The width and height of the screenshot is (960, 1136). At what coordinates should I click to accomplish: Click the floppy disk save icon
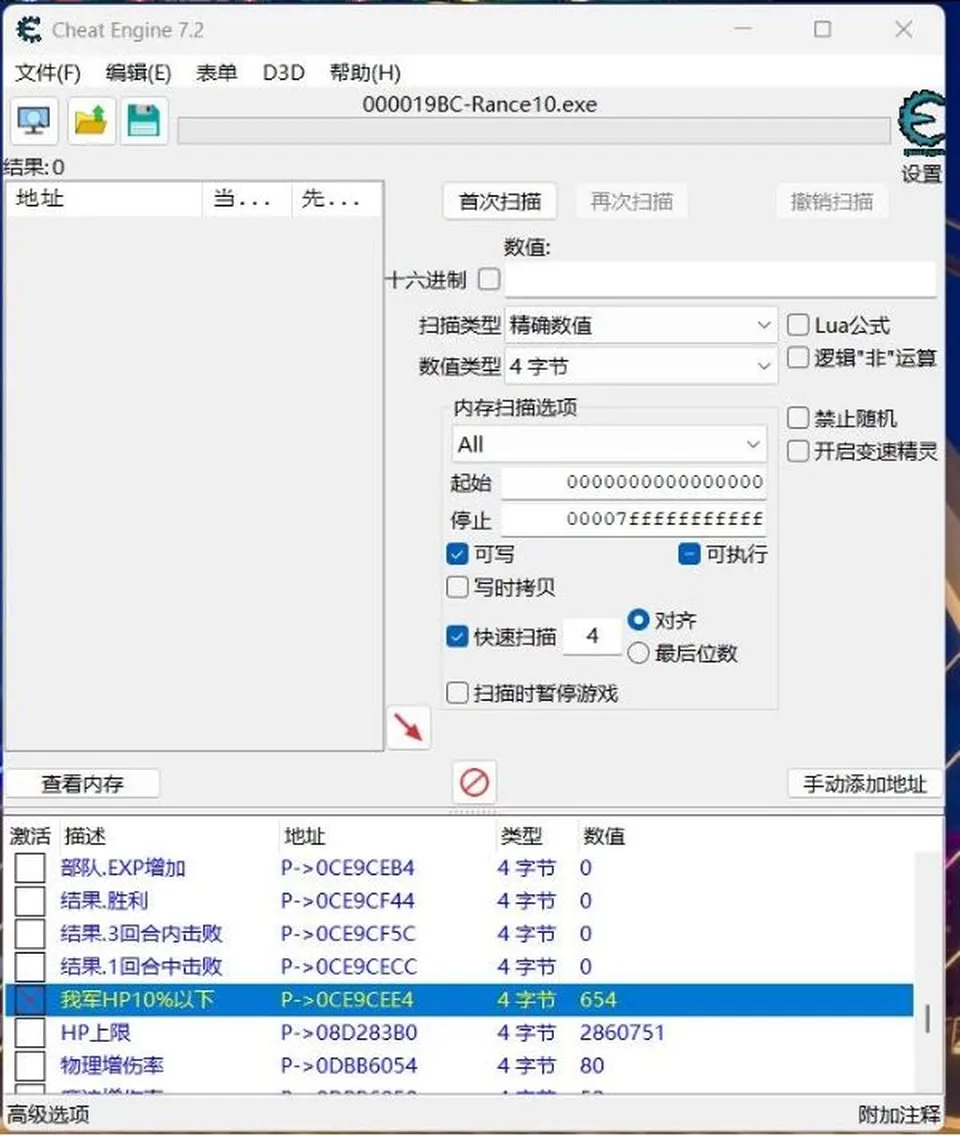[x=143, y=120]
